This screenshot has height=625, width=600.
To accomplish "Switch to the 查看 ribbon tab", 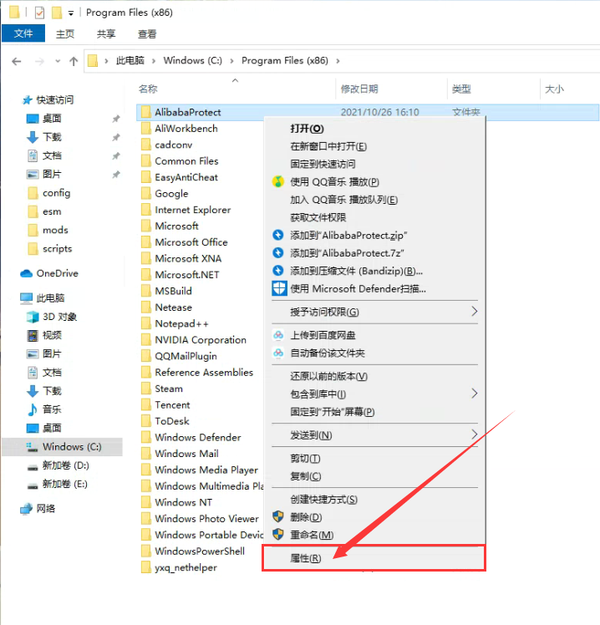I will (147, 34).
